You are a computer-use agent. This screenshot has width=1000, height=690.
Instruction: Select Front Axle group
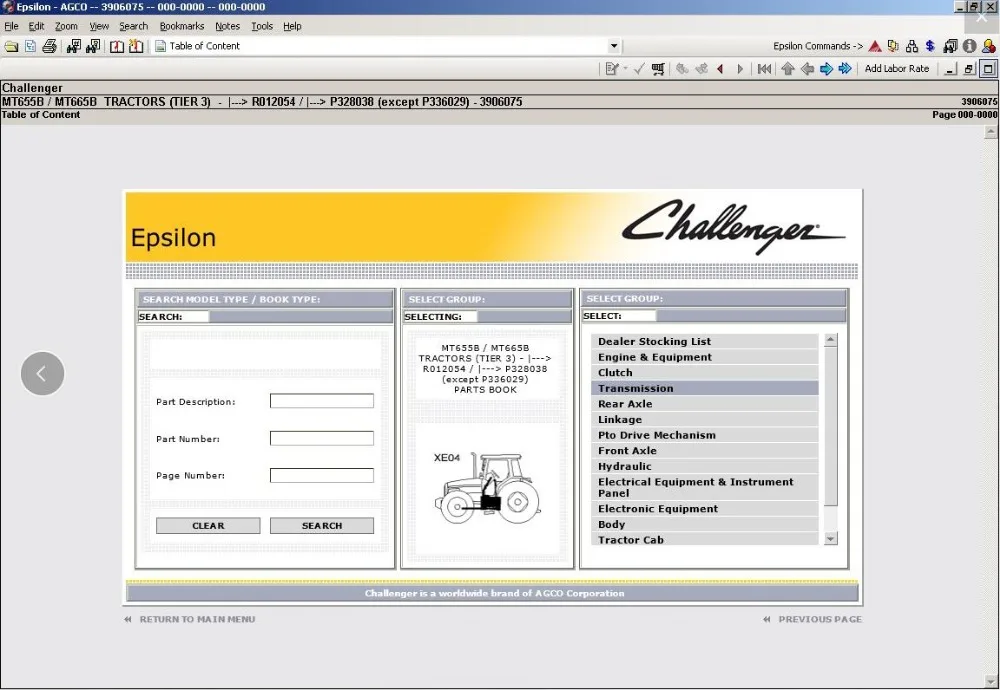click(x=705, y=450)
